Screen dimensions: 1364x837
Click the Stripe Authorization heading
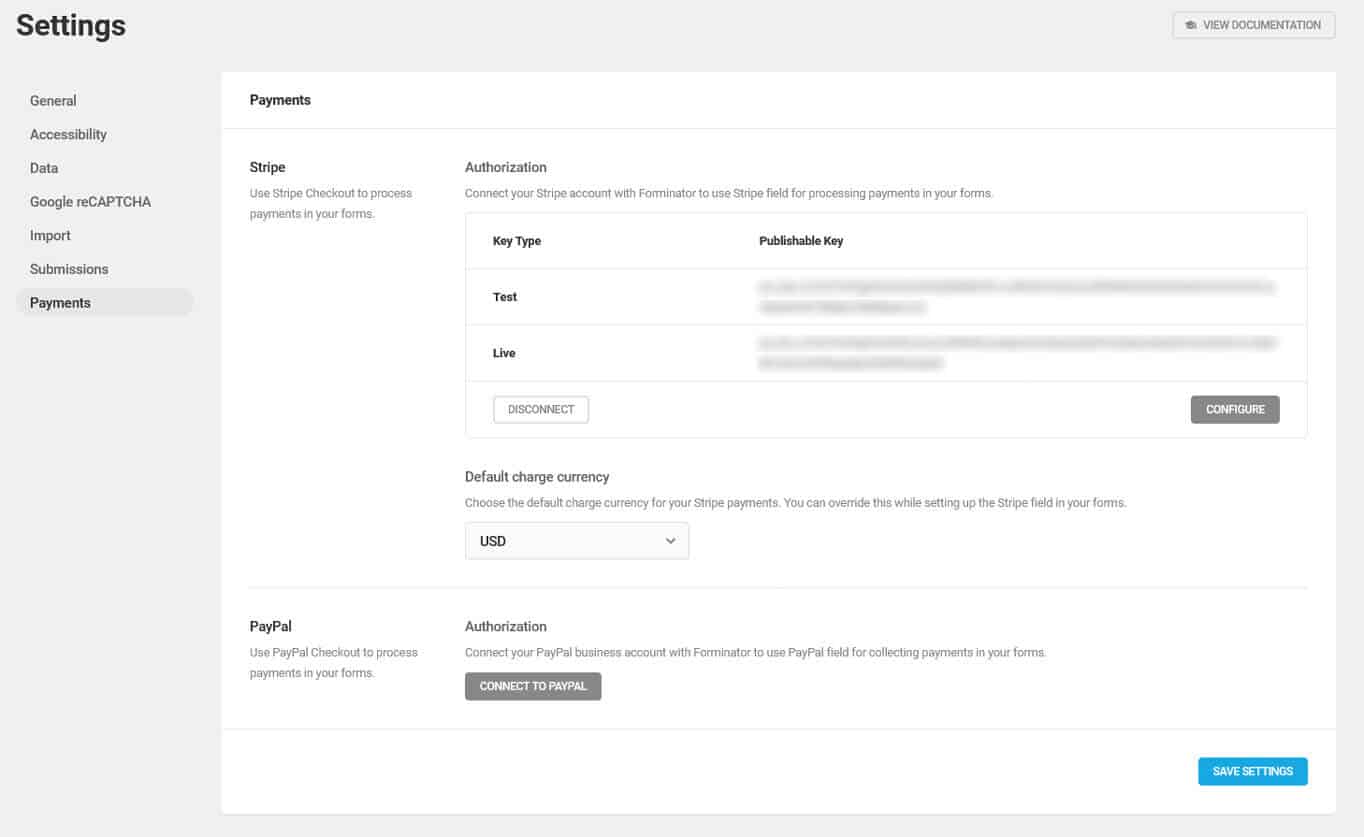[x=506, y=167]
